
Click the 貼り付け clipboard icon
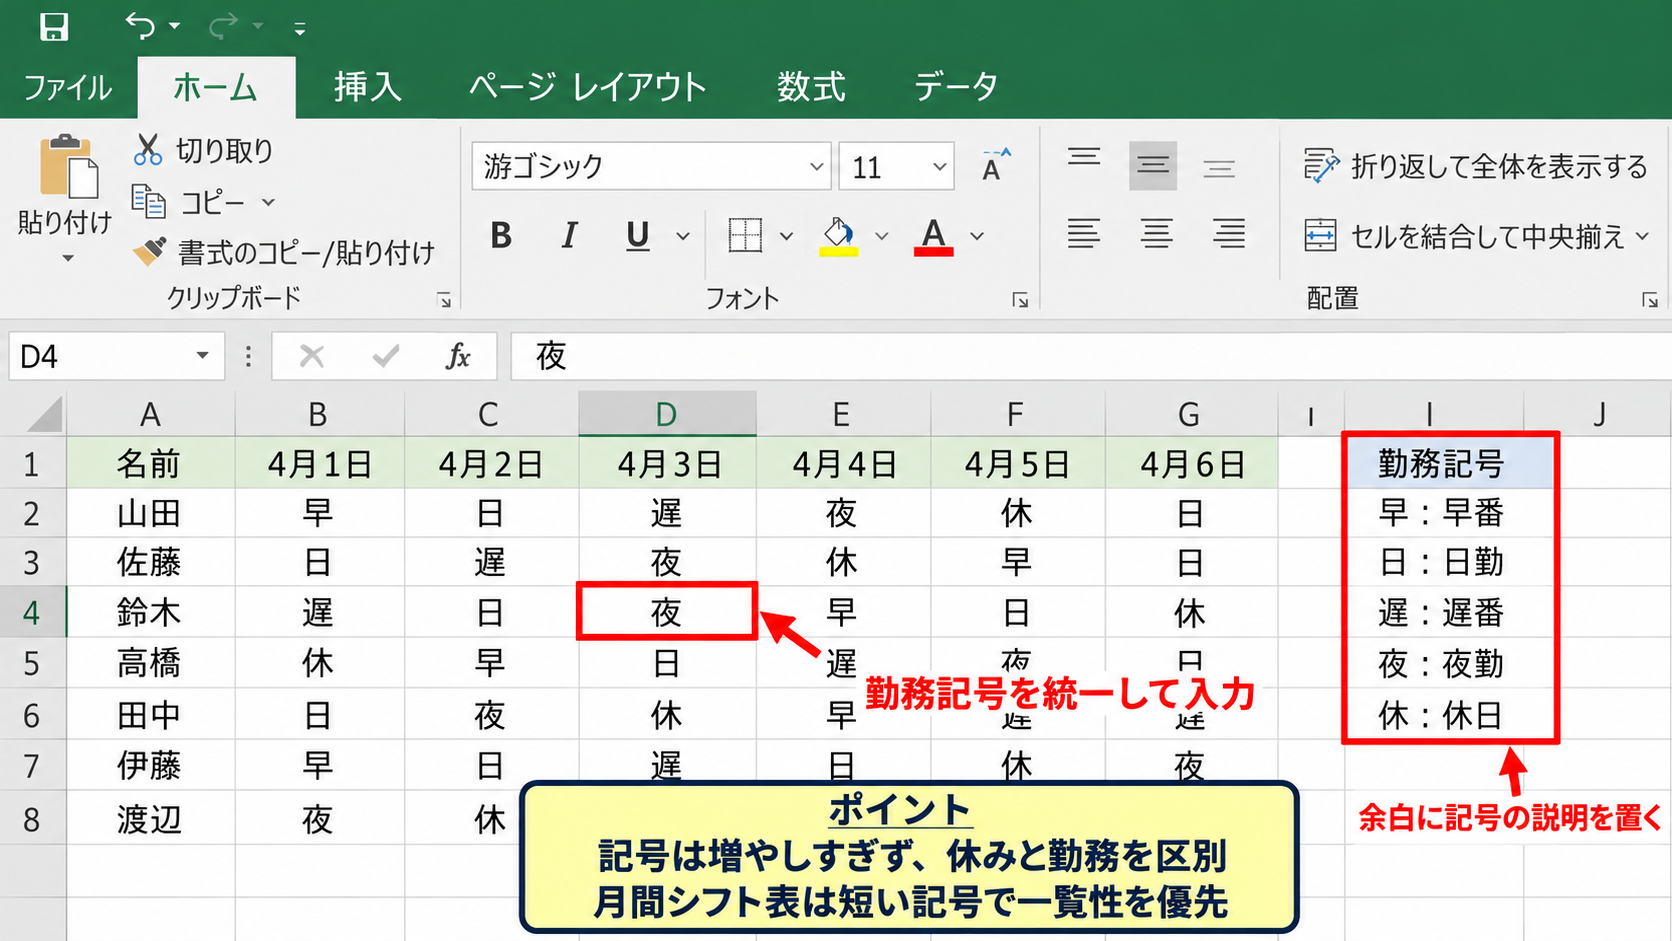68,166
